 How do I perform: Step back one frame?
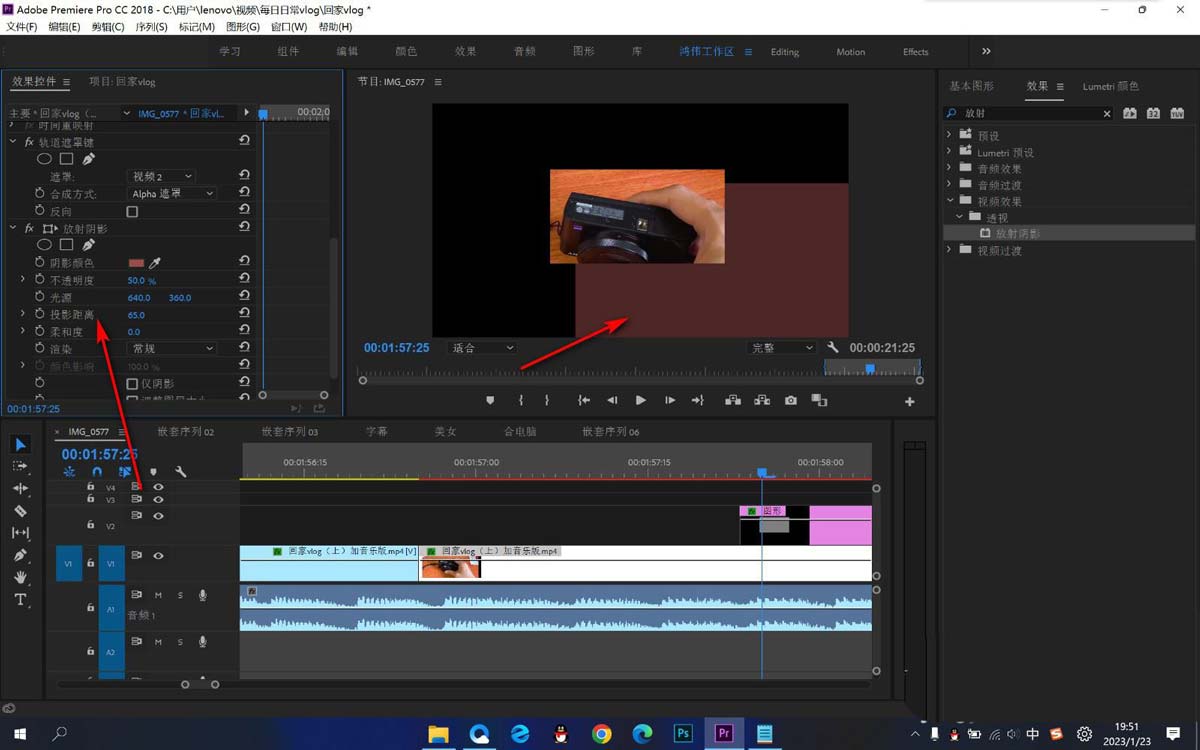coord(612,400)
